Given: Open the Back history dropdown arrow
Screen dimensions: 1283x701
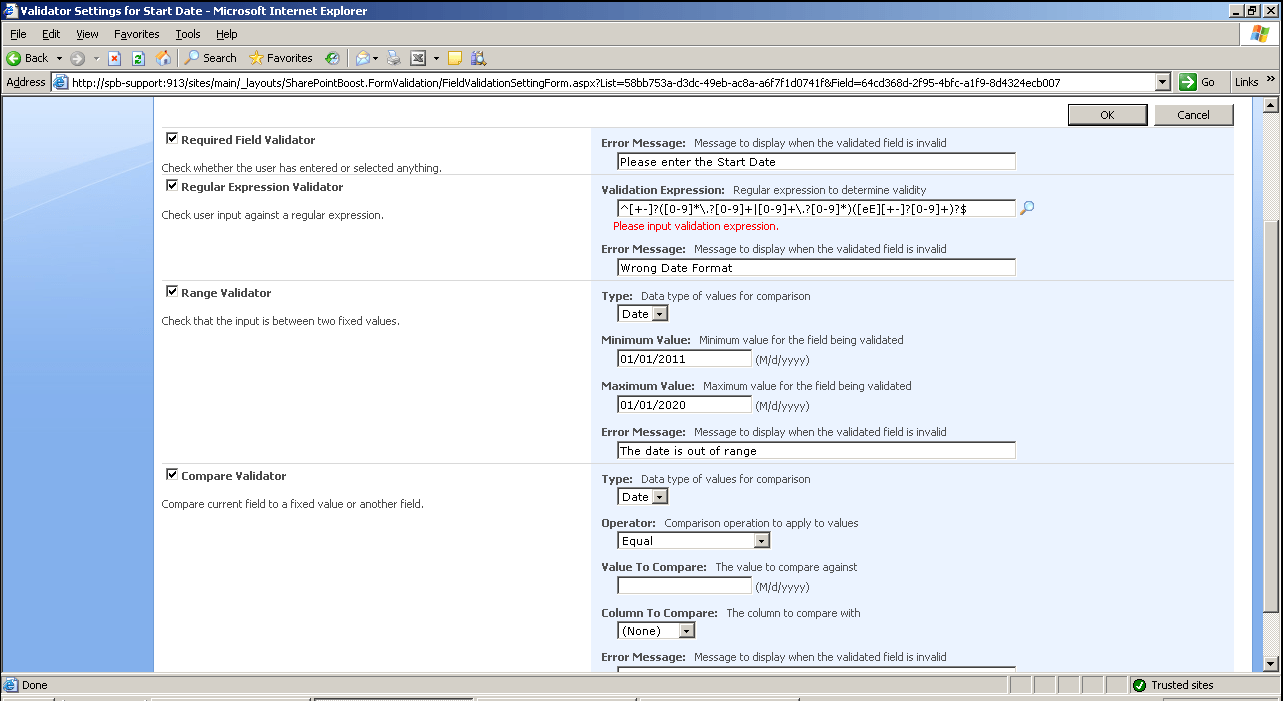Looking at the screenshot, I should point(59,58).
